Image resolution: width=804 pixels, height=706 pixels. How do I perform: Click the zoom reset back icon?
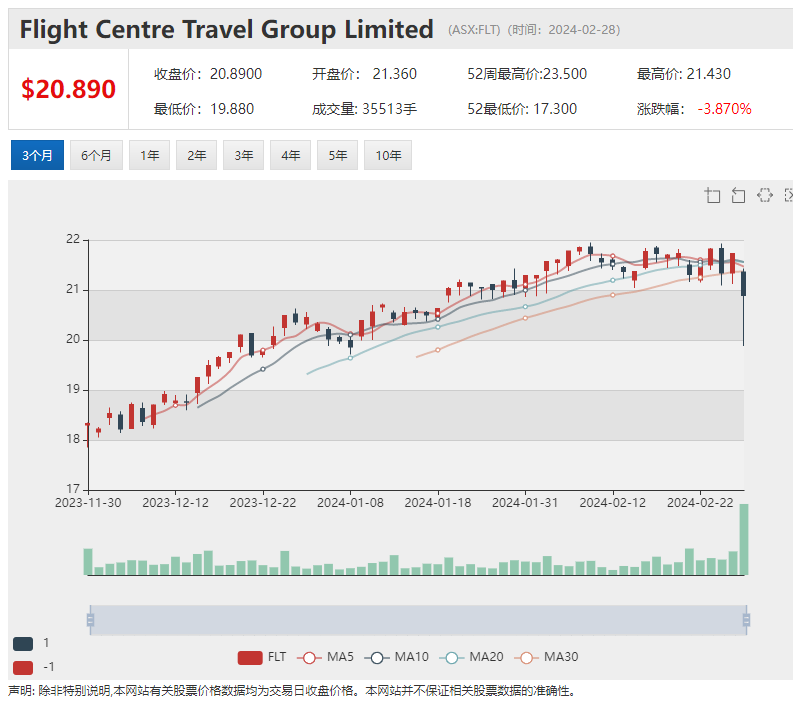739,195
